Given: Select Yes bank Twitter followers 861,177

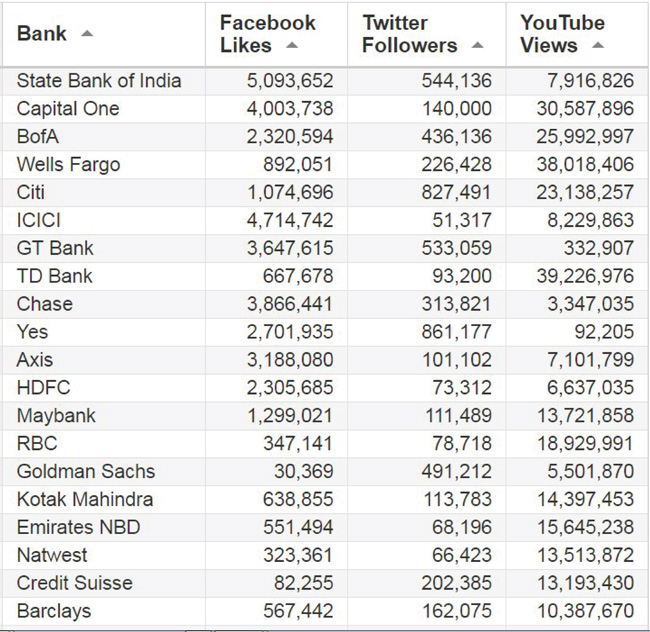Looking at the screenshot, I should [x=456, y=332].
